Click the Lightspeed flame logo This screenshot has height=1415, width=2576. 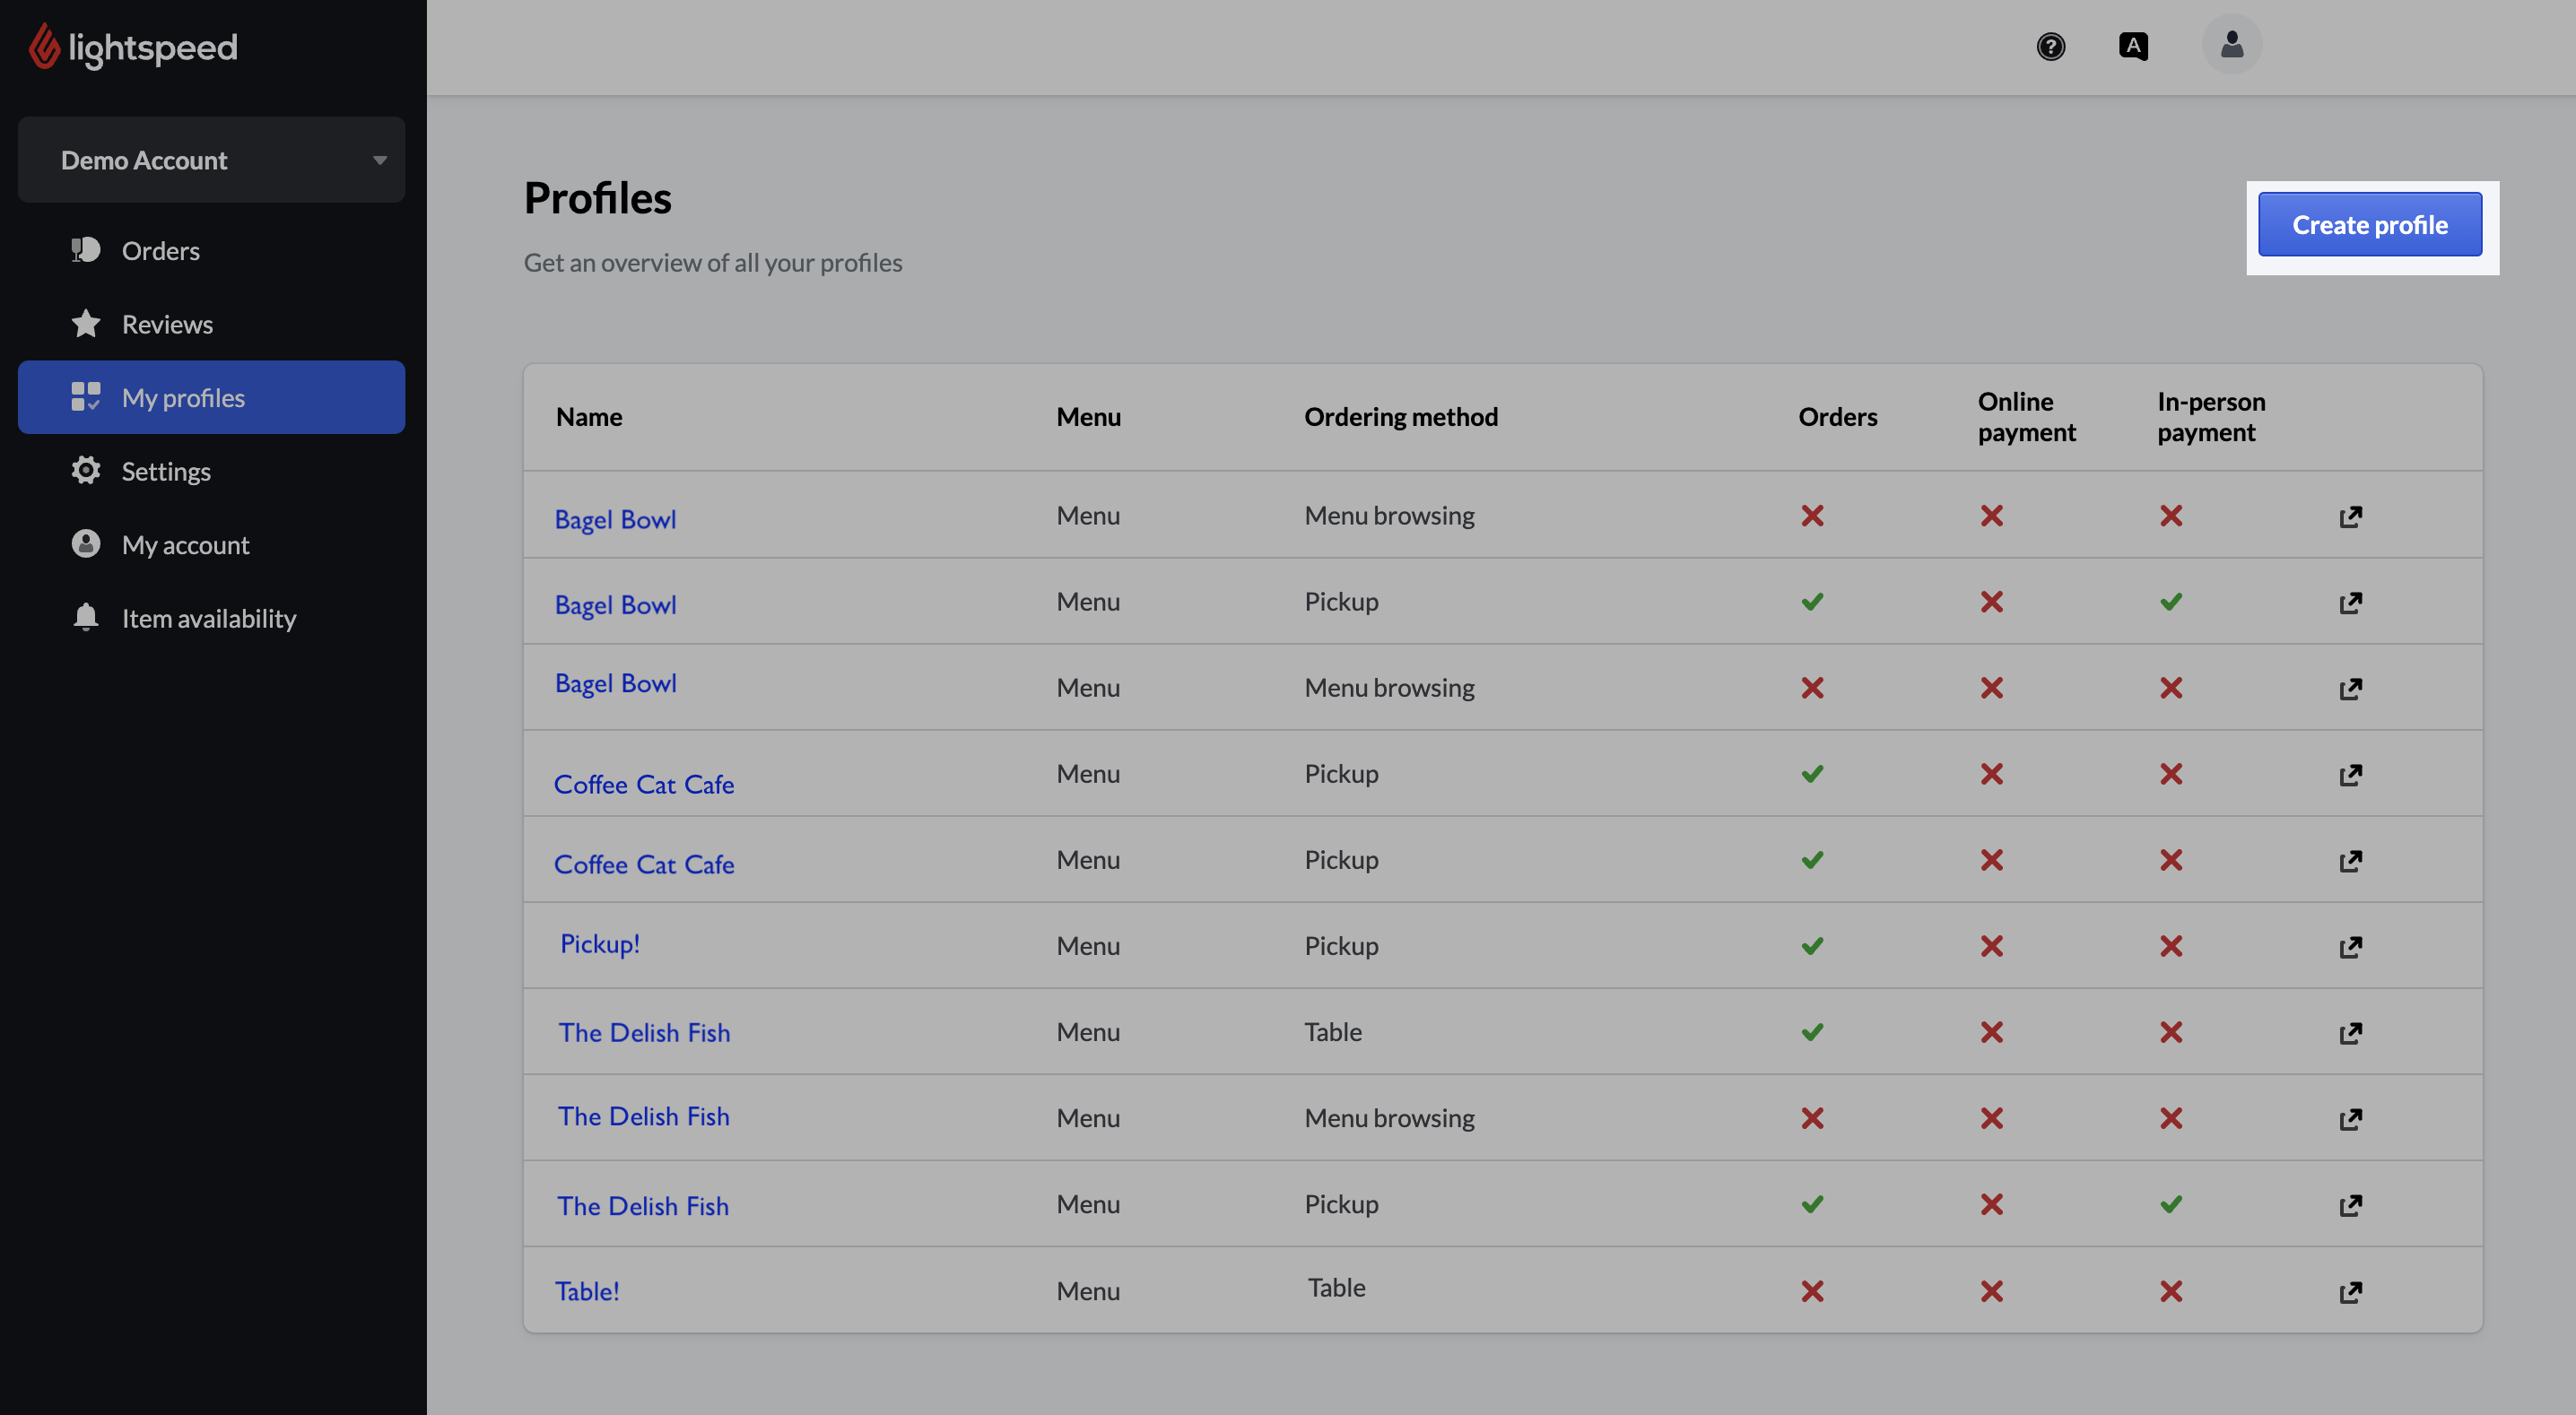[44, 46]
